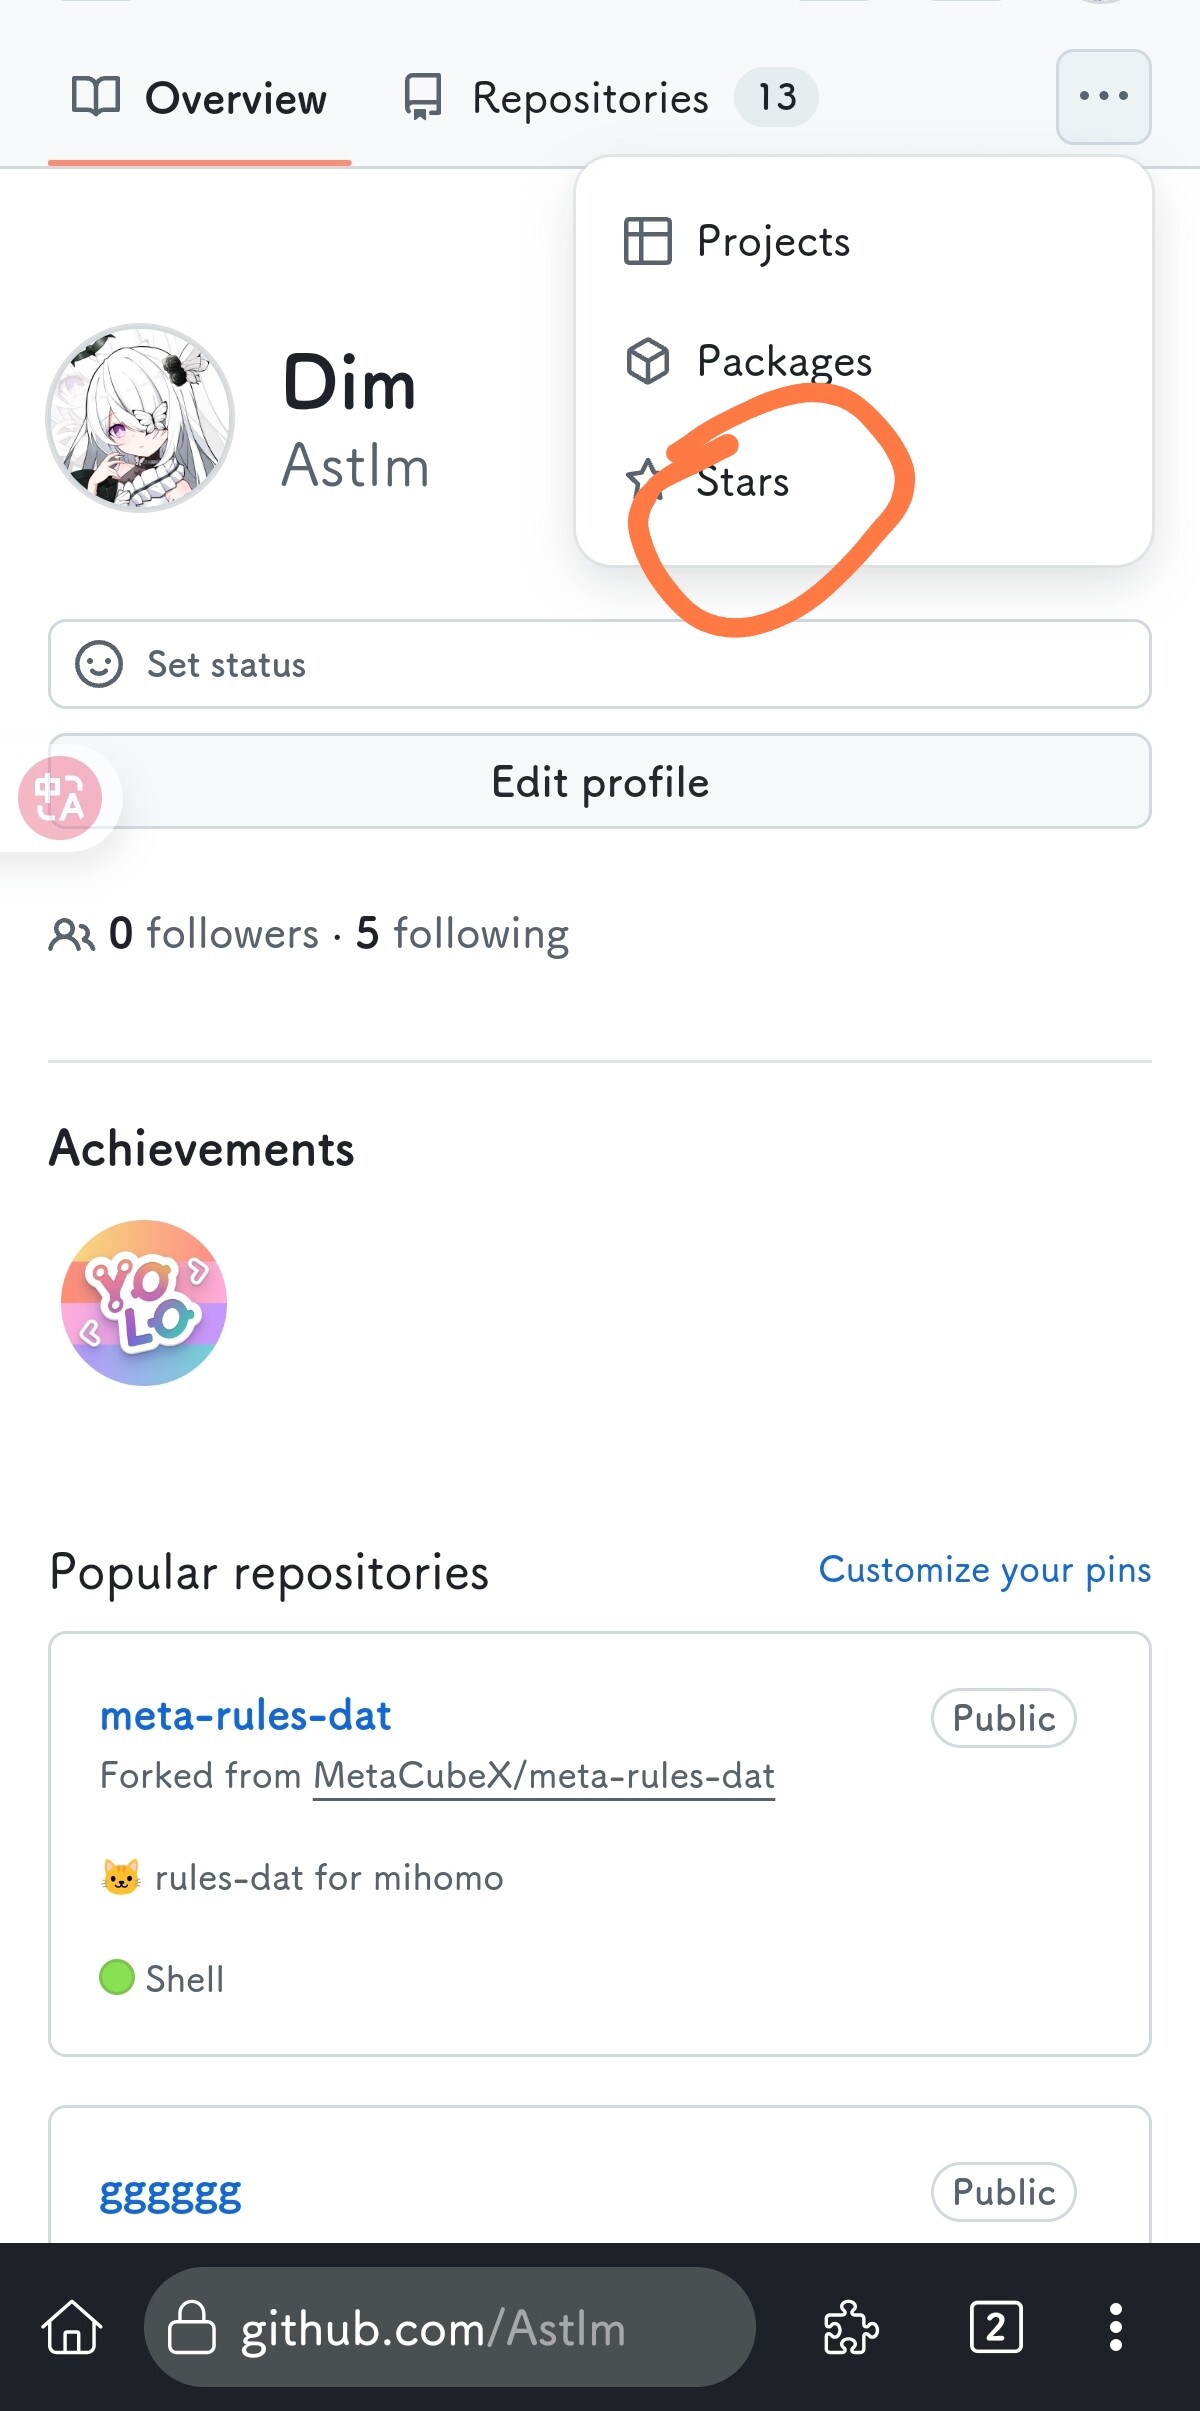The width and height of the screenshot is (1200, 2411).
Task: Switch to the Overview tab
Action: coord(199,98)
